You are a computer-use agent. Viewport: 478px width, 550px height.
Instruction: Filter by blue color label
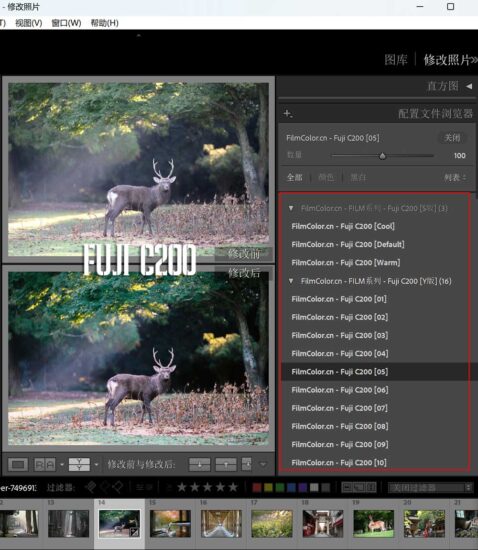[x=291, y=487]
